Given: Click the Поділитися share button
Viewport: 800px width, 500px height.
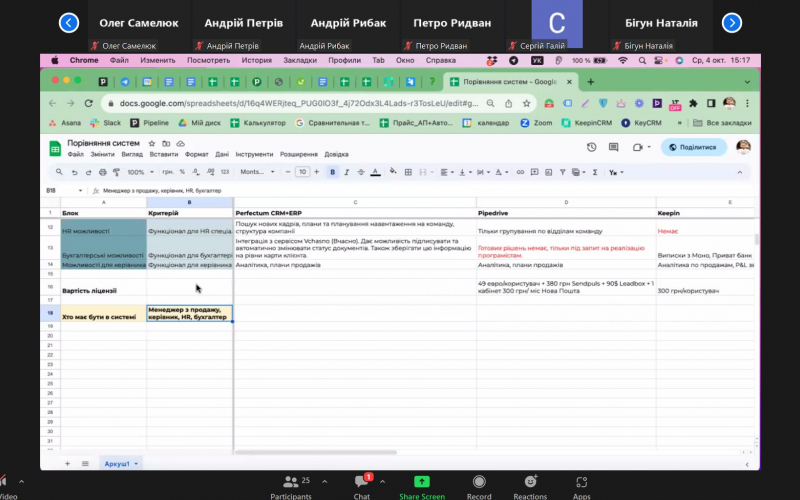Looking at the screenshot, I should coord(693,147).
